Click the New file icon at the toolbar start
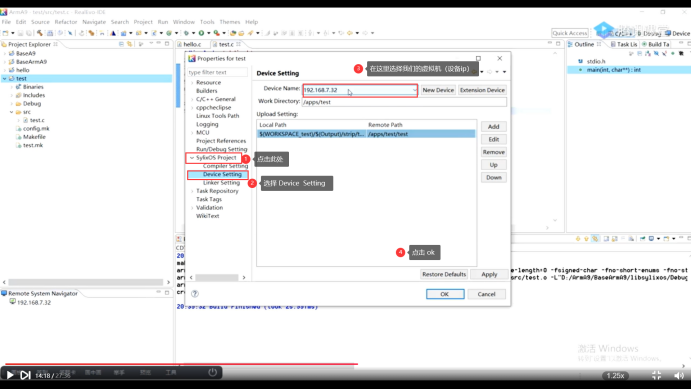 pos(5,33)
